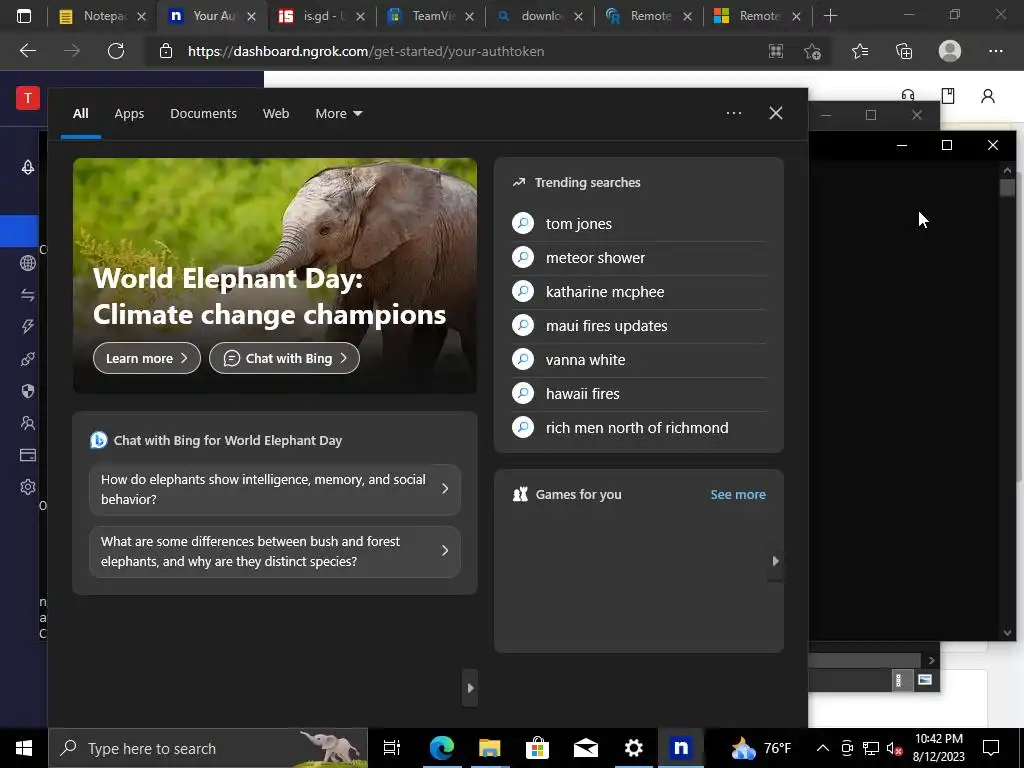Click See more games link

(x=738, y=494)
